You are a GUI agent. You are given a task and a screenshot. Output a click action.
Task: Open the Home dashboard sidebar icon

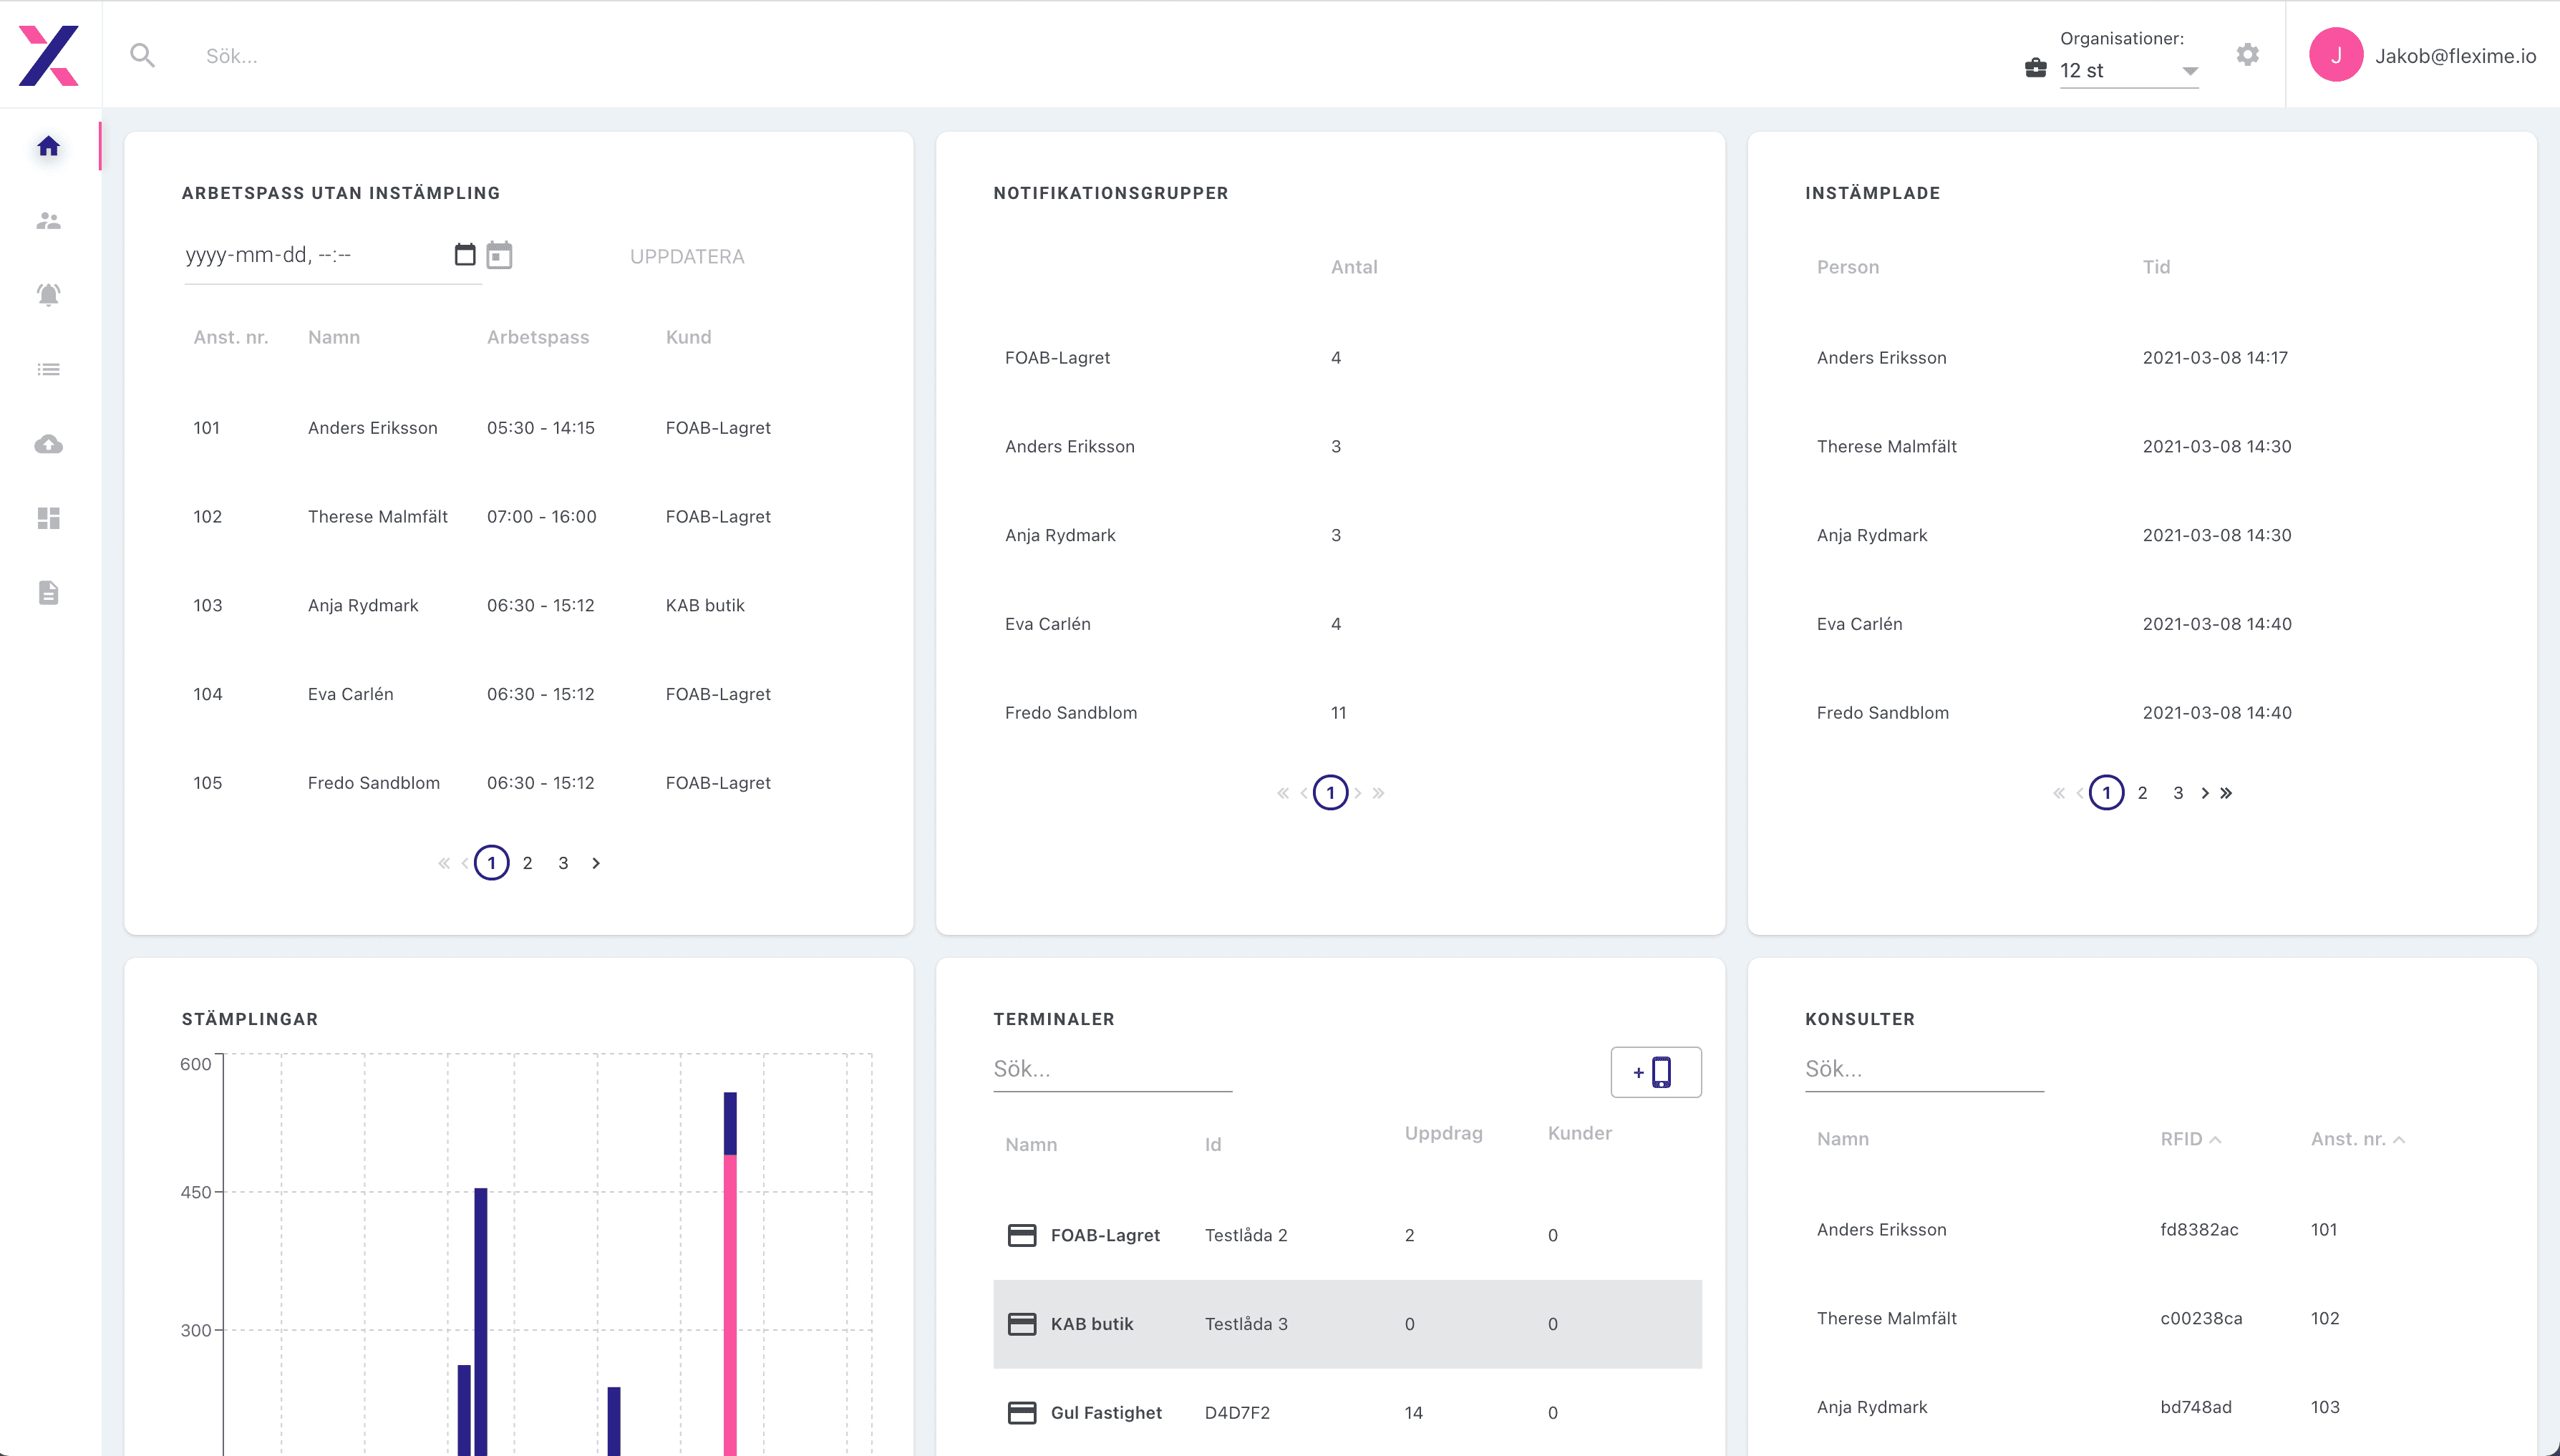click(48, 147)
